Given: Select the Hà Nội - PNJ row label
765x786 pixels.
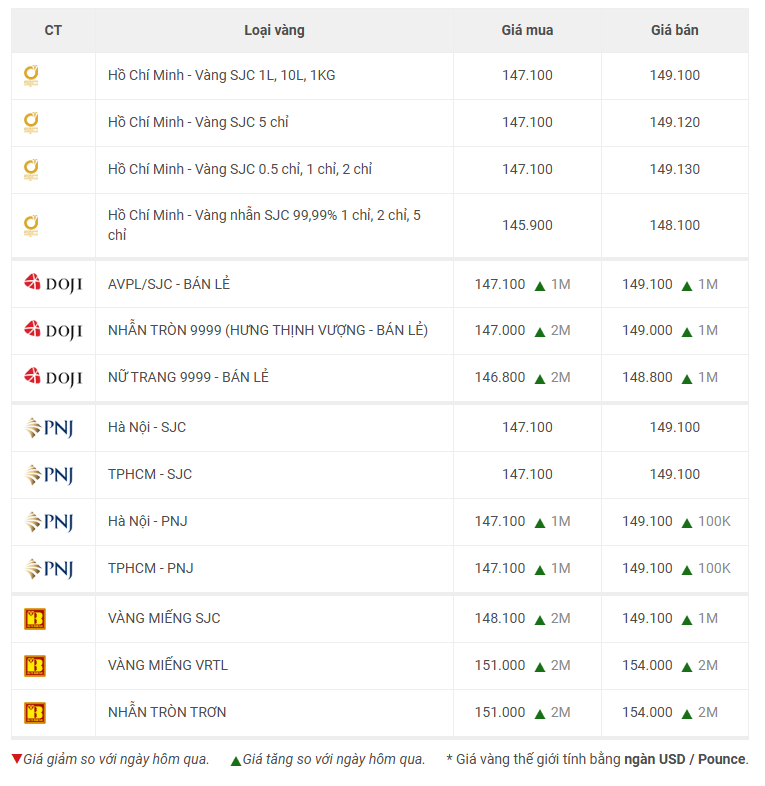Looking at the screenshot, I should click(147, 521).
